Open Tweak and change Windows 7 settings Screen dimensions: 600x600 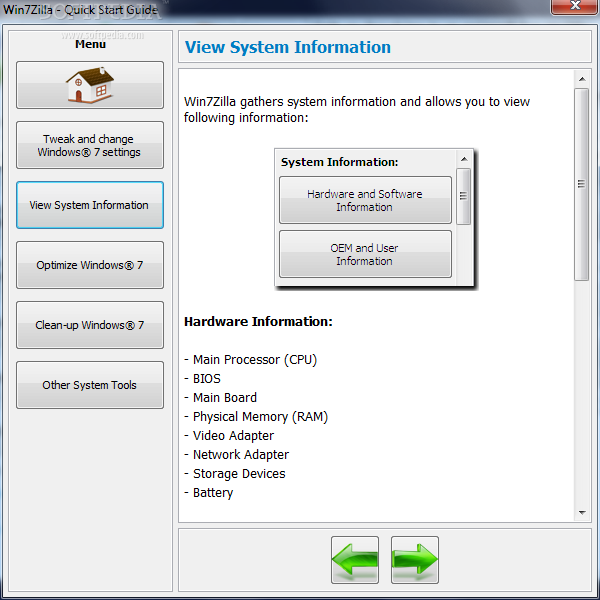coord(90,145)
